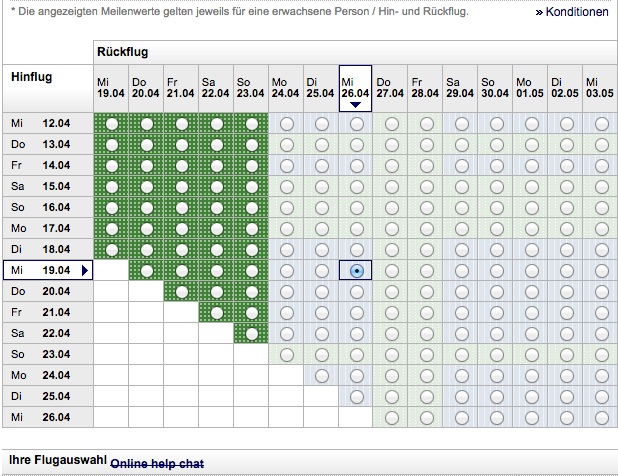The height and width of the screenshot is (476, 618).
Task: Choose outbound Do 20.04 with return Sa 22.04
Action: 216,291
